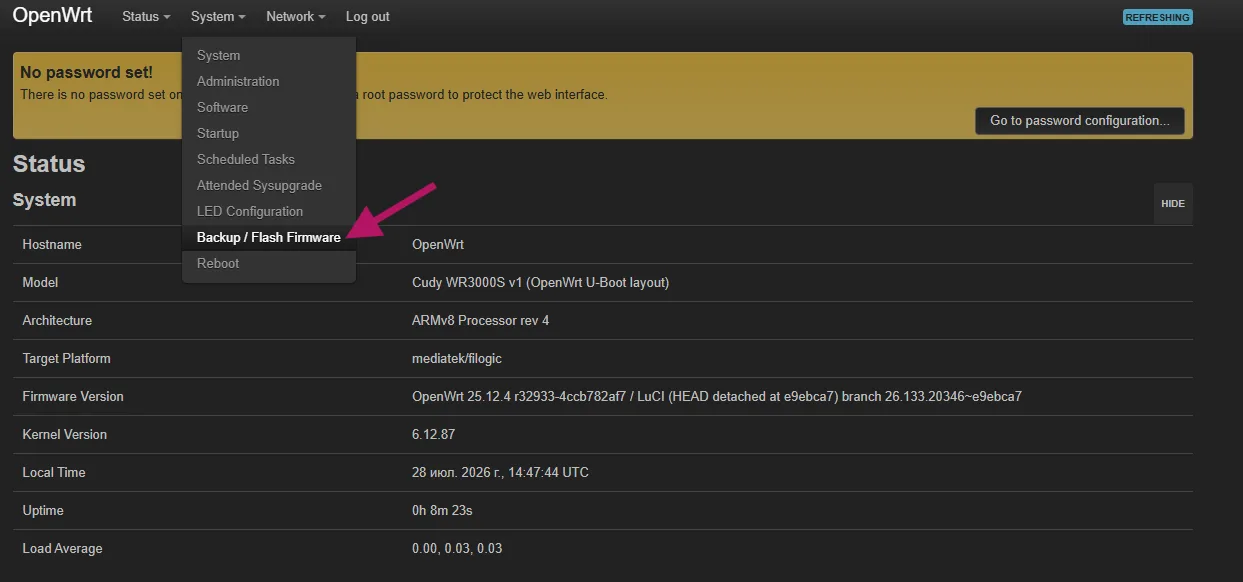The width and height of the screenshot is (1243, 582).
Task: Open the Status dropdown menu
Action: click(x=146, y=17)
